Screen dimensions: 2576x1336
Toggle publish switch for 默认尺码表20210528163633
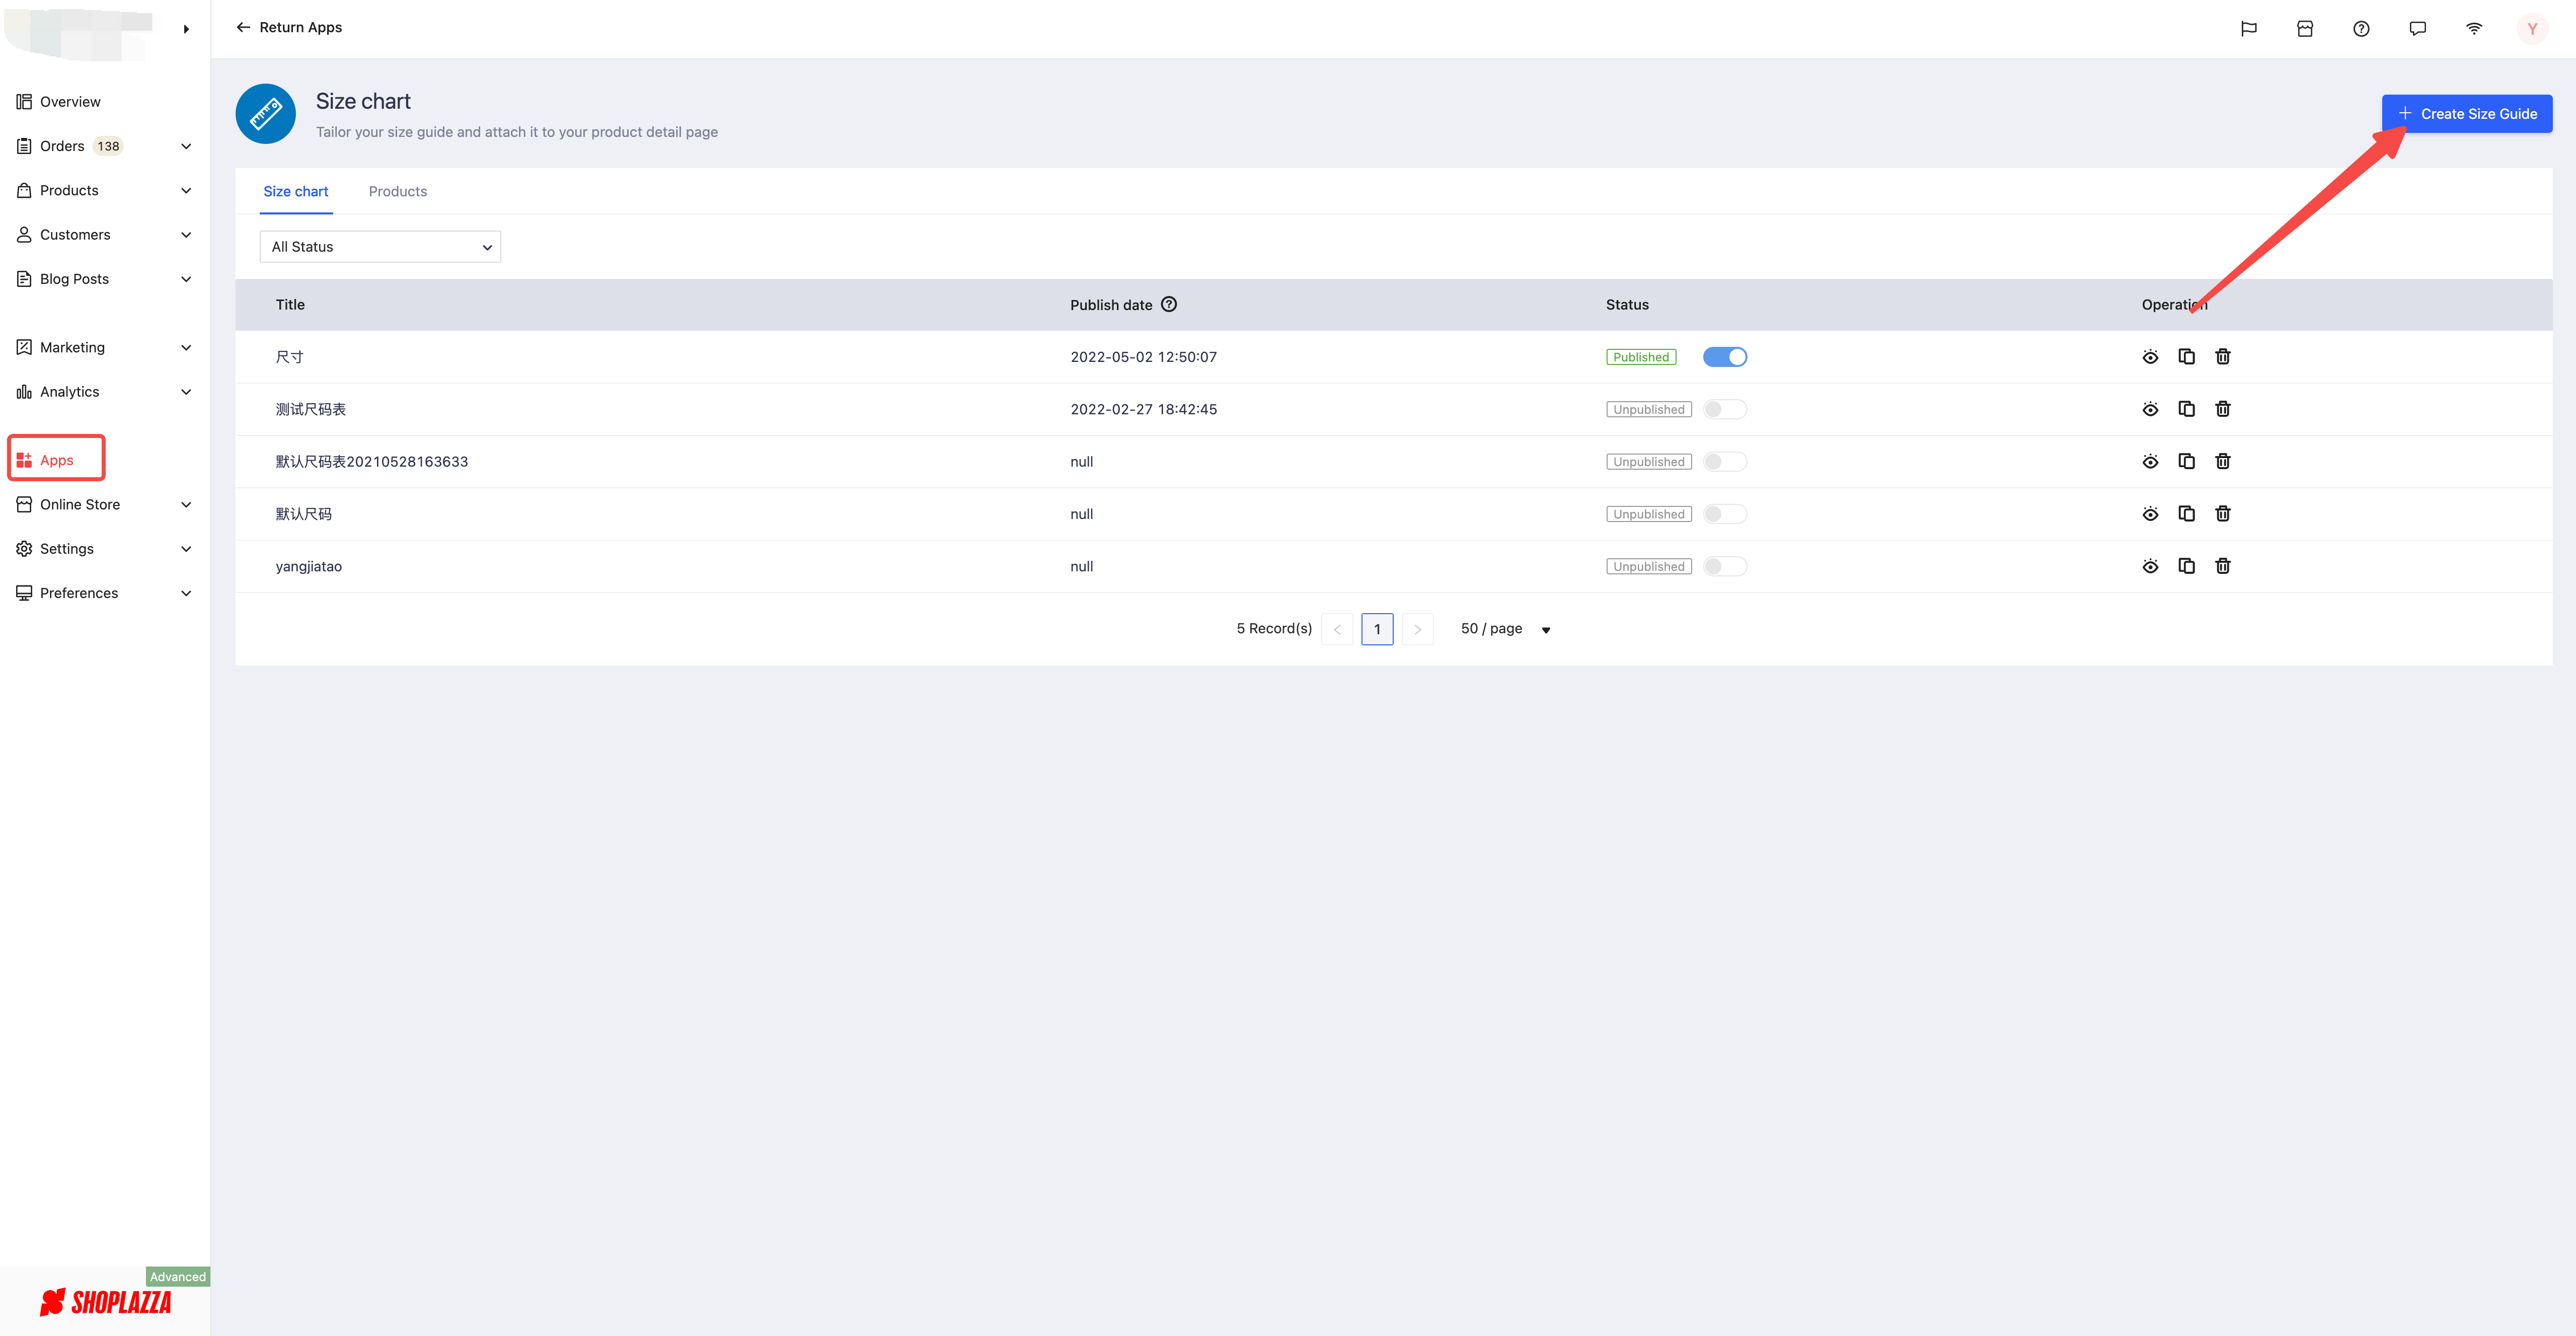tap(1724, 461)
